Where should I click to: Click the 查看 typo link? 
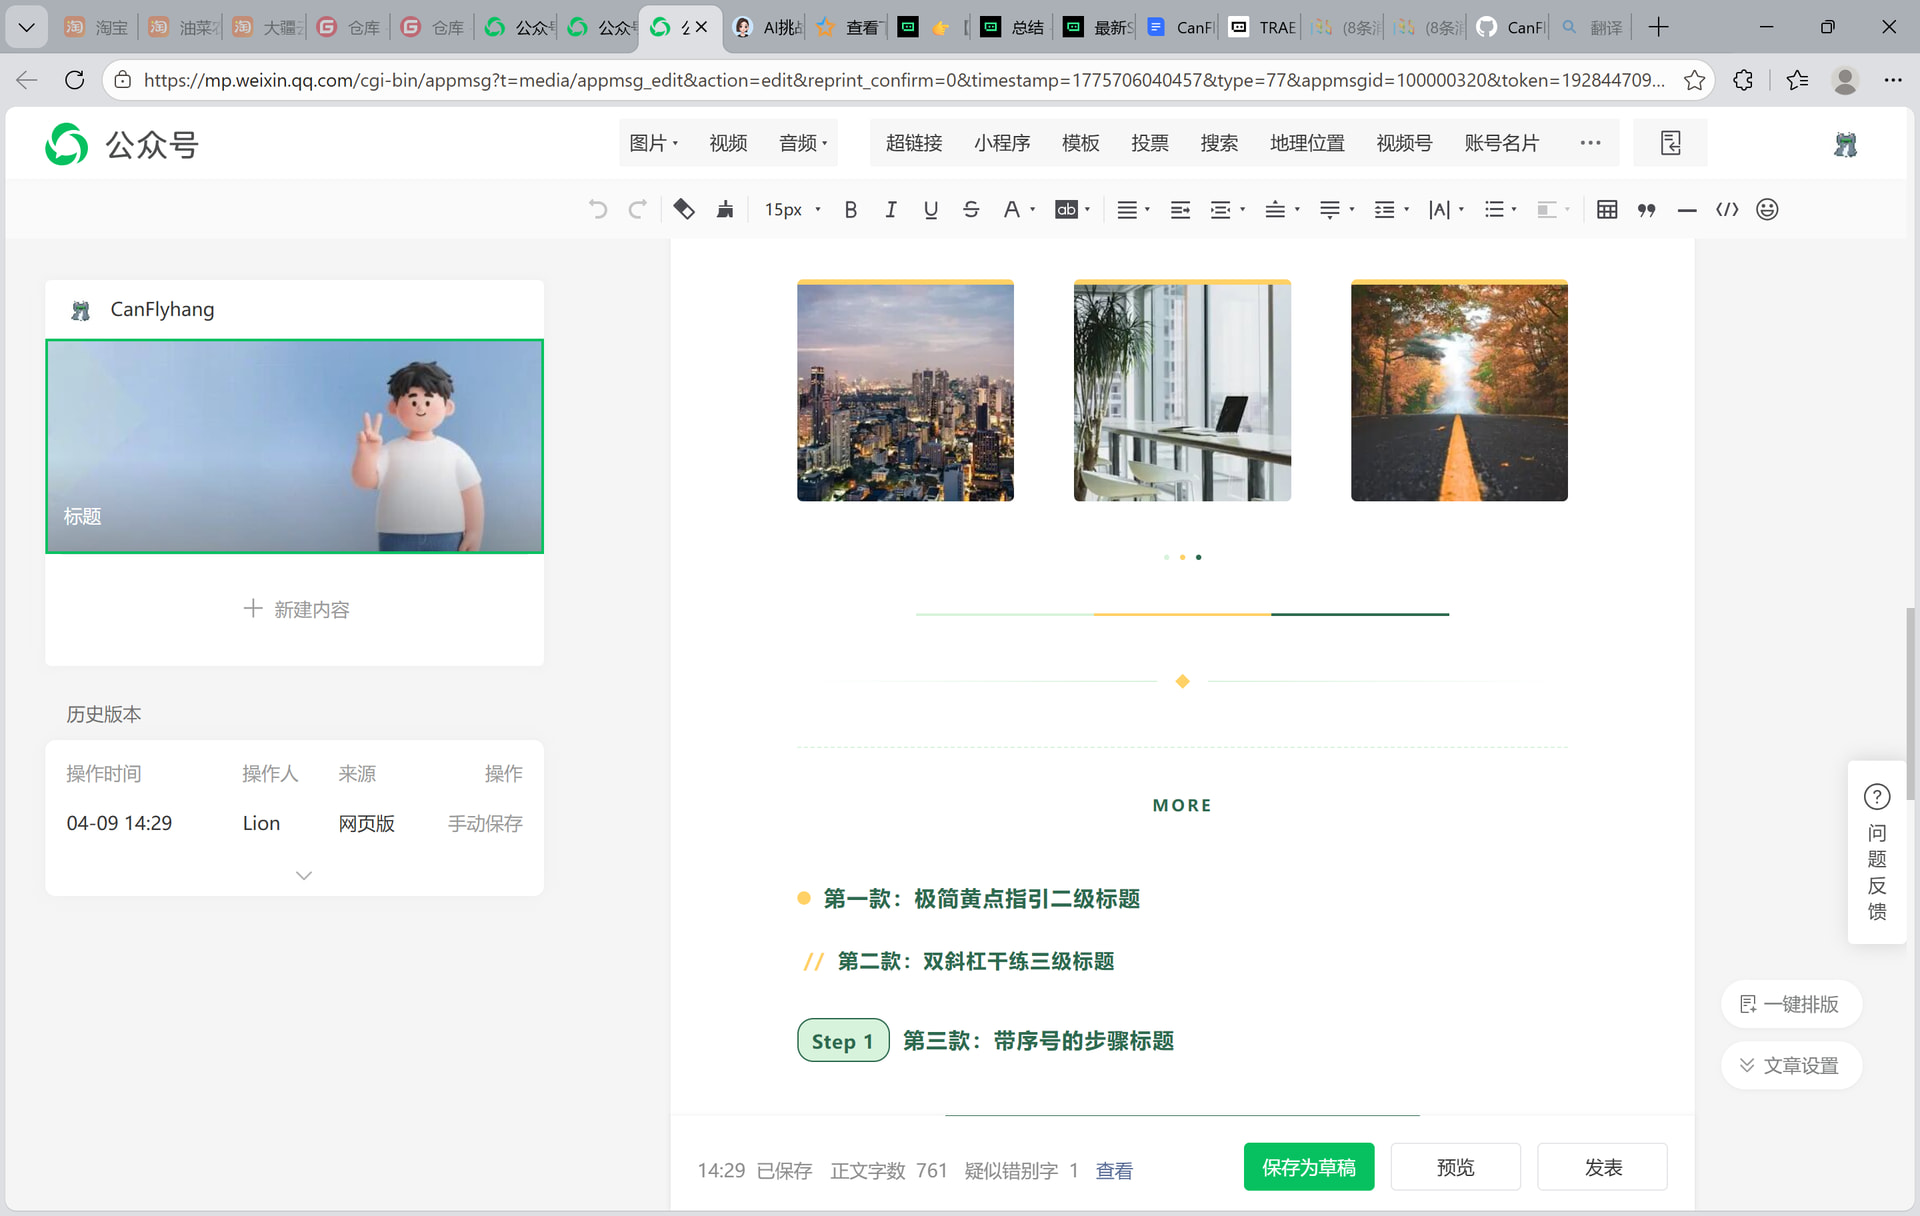(x=1114, y=1170)
